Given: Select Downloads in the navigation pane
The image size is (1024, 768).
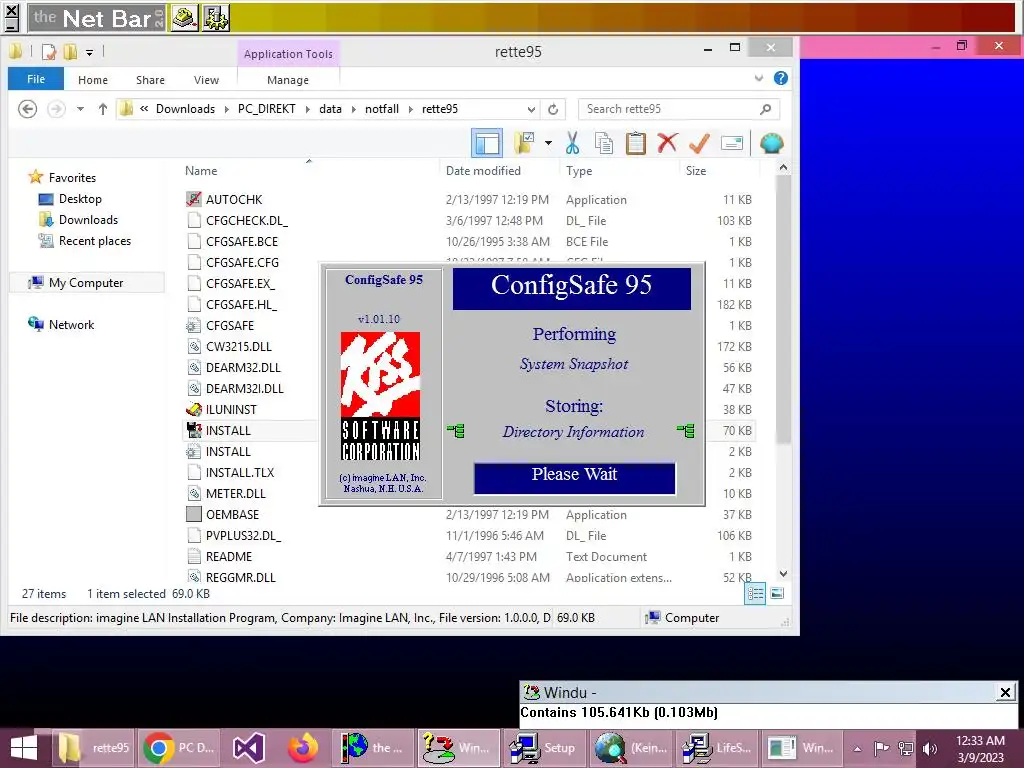Looking at the screenshot, I should 88,219.
